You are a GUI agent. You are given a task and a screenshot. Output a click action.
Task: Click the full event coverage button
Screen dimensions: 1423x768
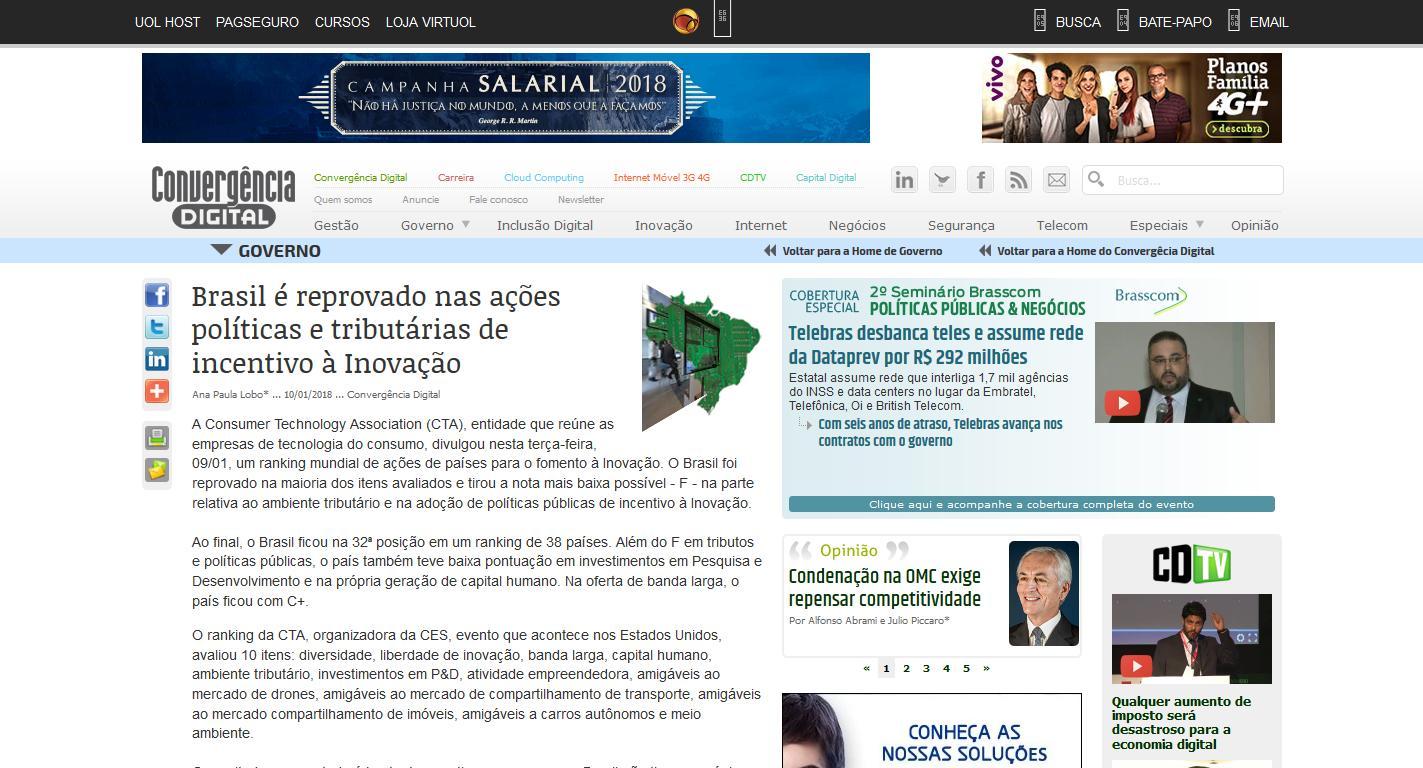[1031, 504]
